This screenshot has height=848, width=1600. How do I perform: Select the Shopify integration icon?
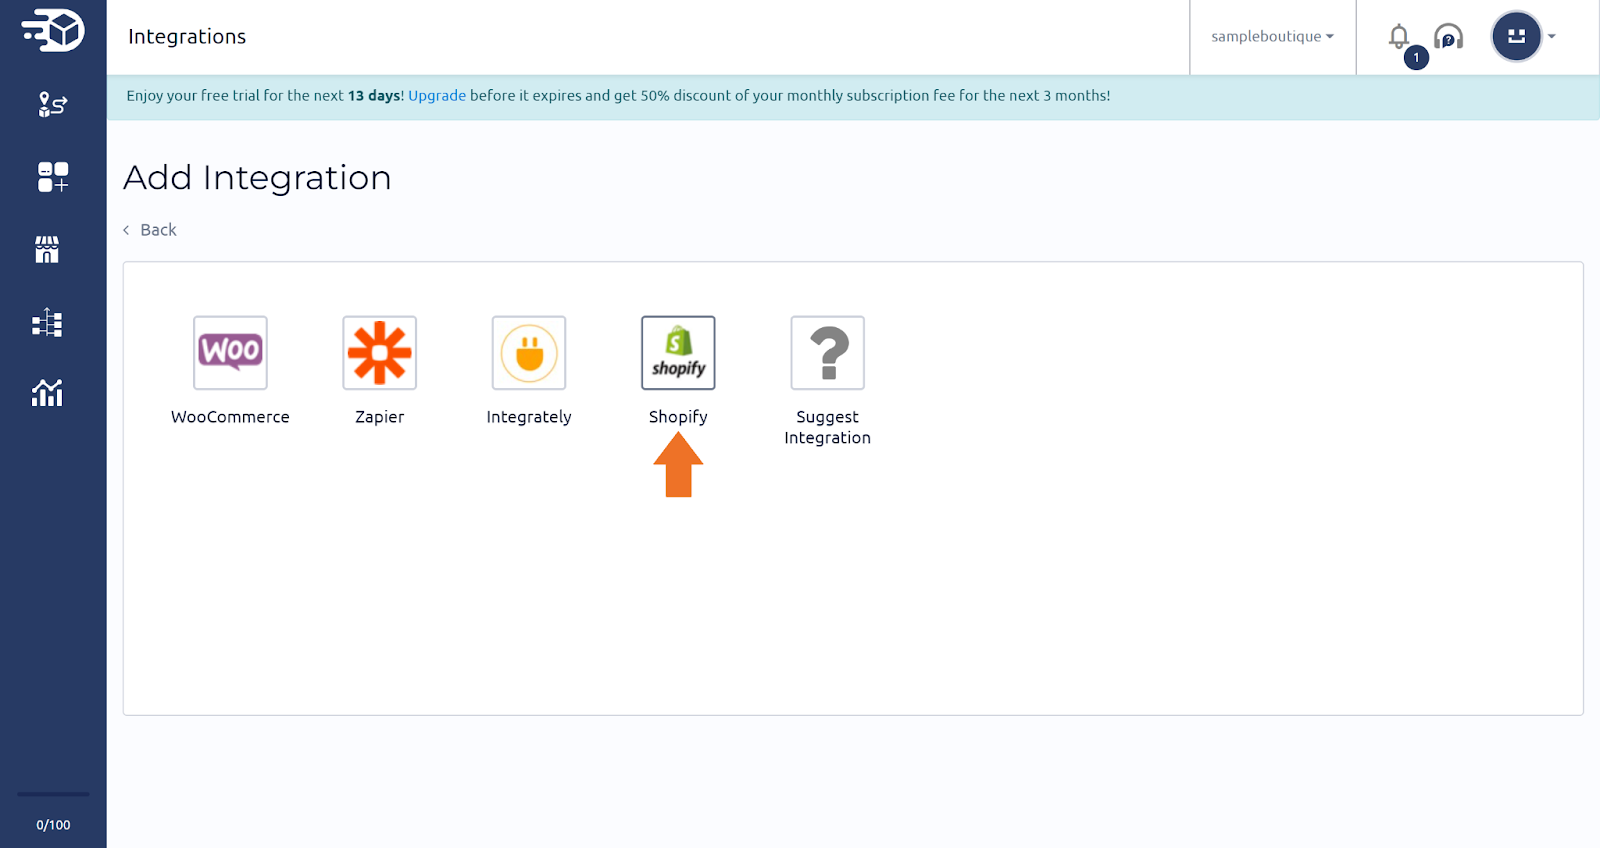pos(678,353)
